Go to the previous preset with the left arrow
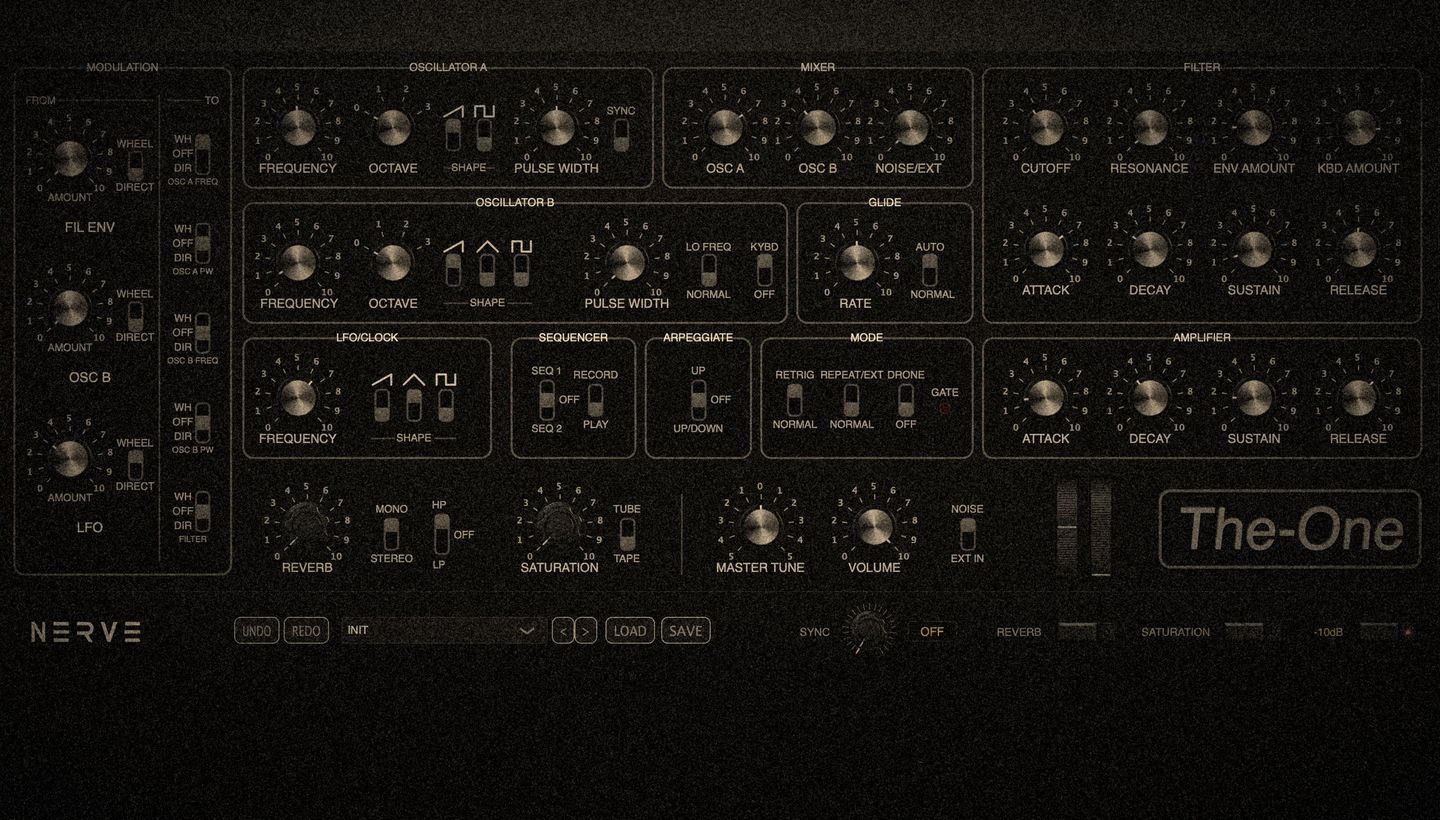 (563, 631)
